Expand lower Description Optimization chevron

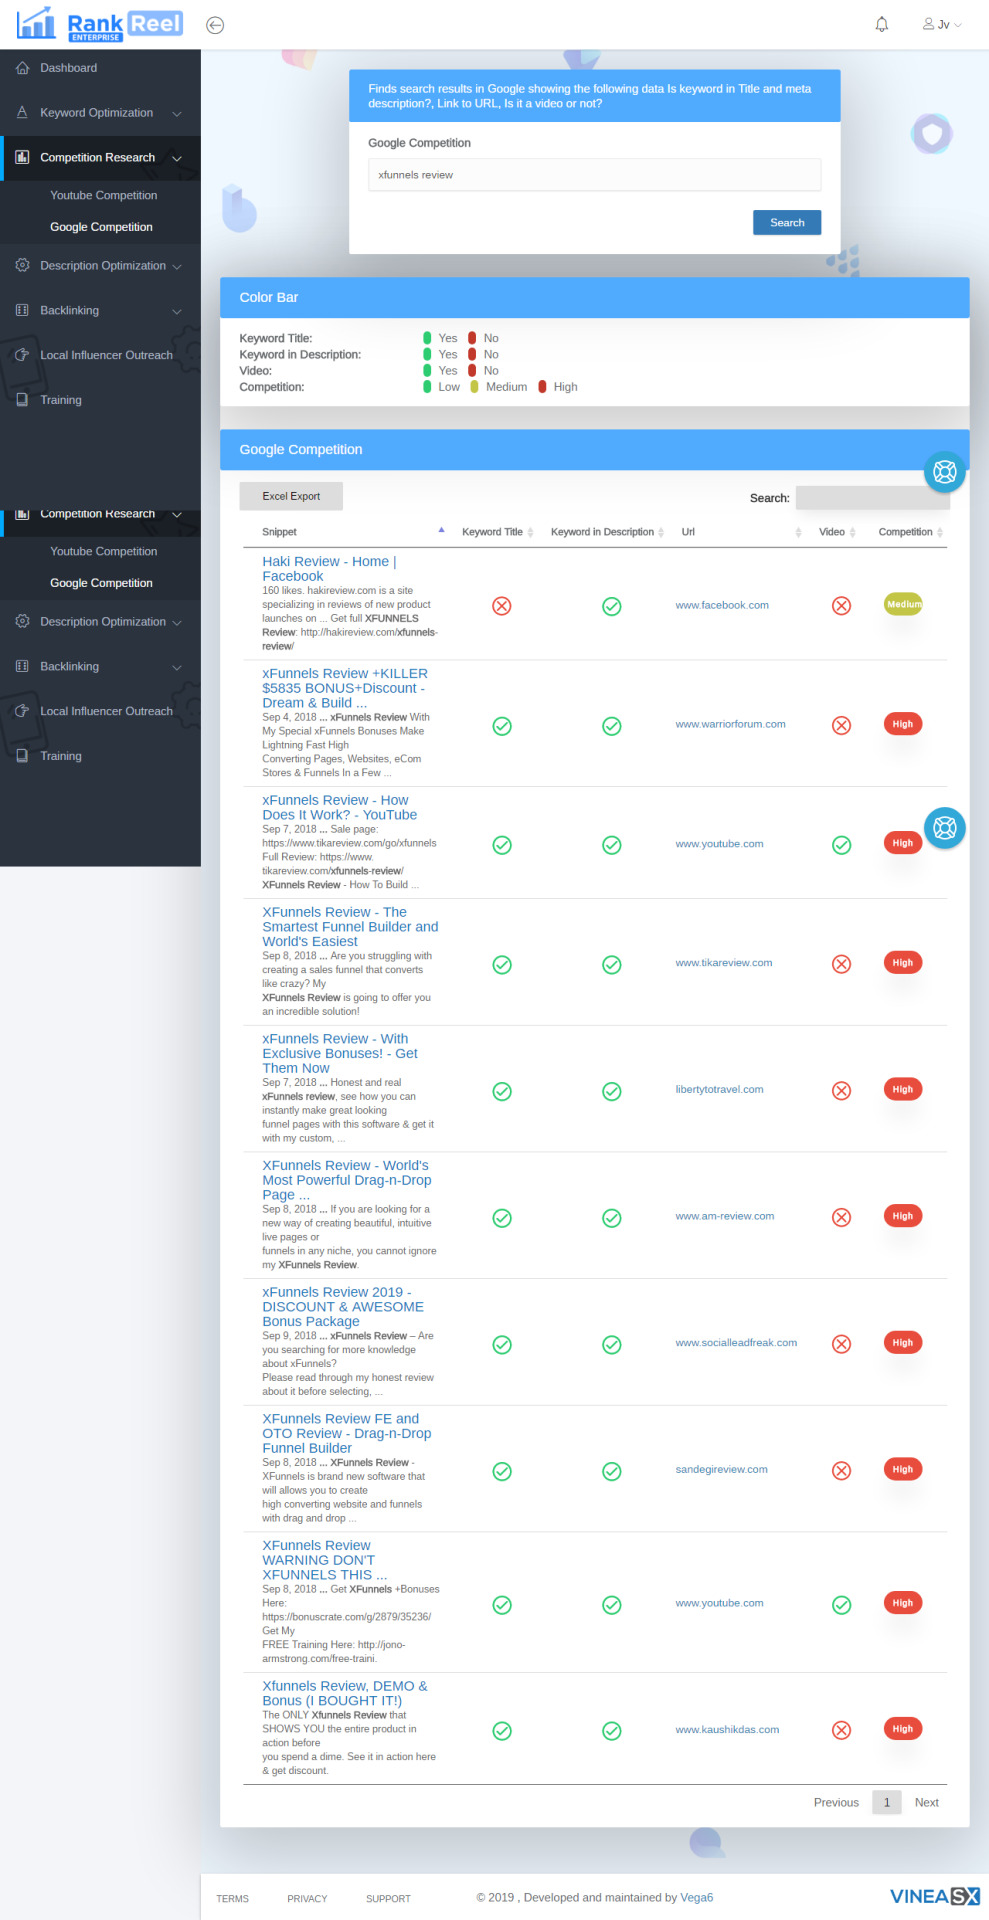(177, 623)
